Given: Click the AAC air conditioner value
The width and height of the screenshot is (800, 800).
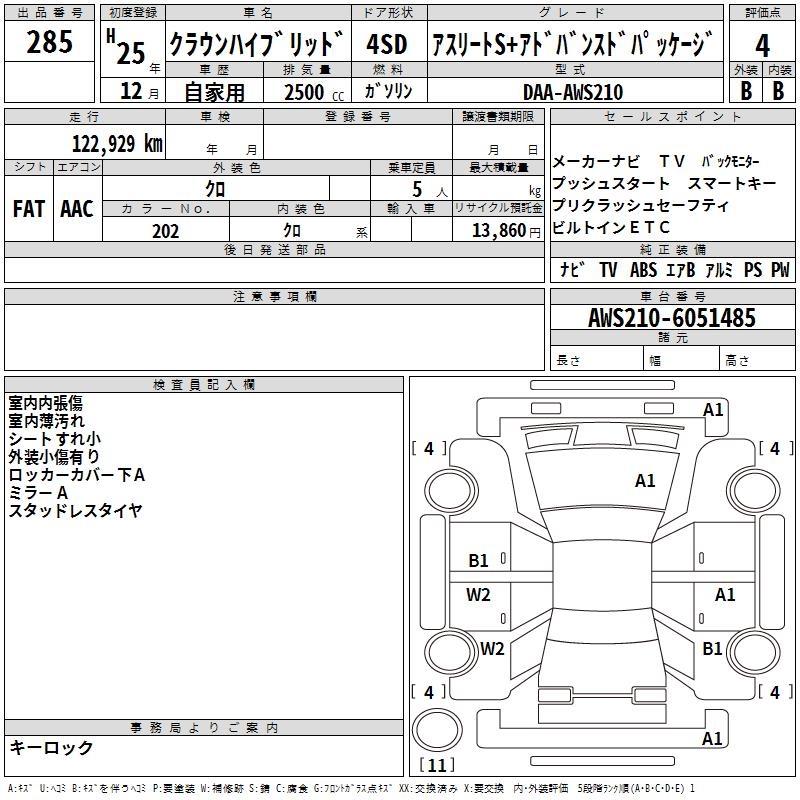Looking at the screenshot, I should click(x=77, y=209).
